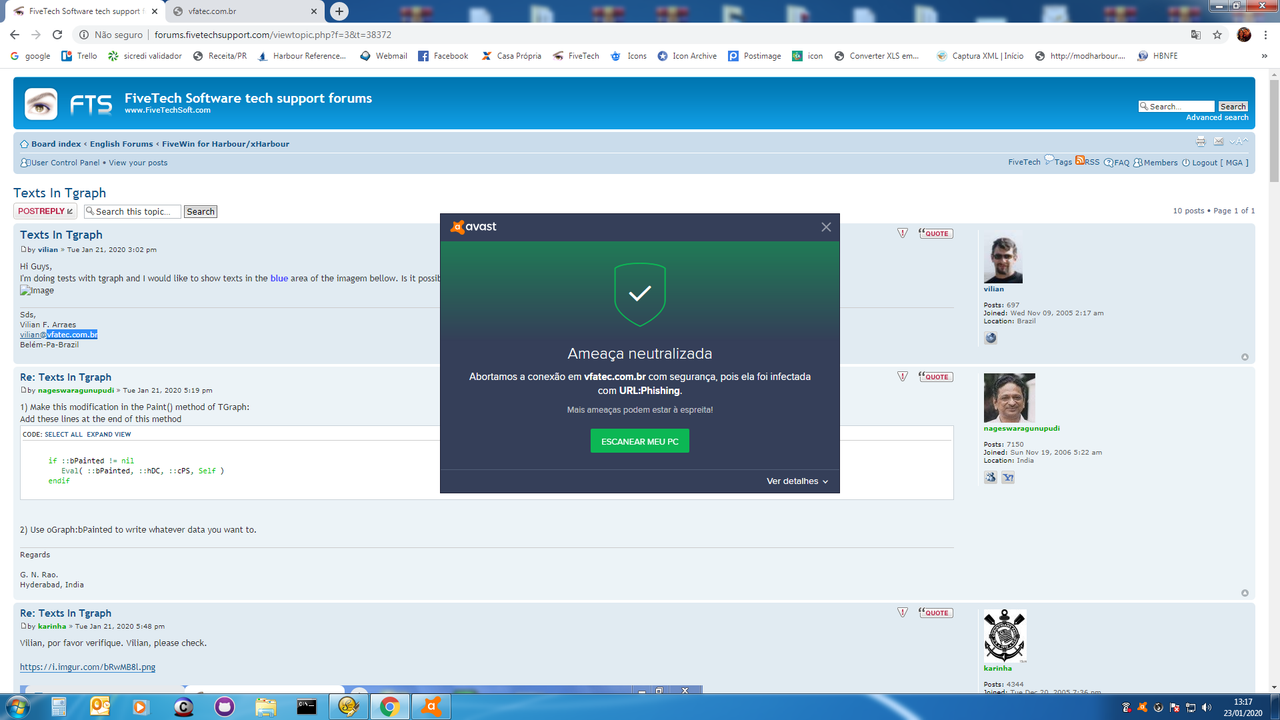Image resolution: width=1280 pixels, height=720 pixels.
Task: Open Avast from the taskbar
Action: 432,707
